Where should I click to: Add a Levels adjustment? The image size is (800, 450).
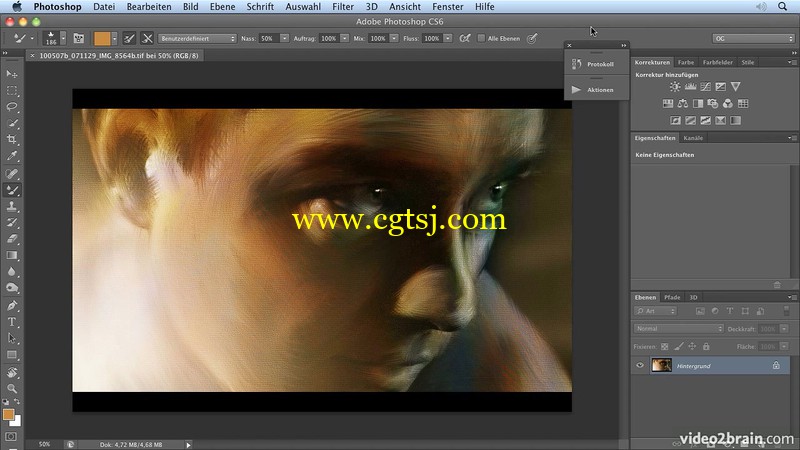click(x=690, y=87)
